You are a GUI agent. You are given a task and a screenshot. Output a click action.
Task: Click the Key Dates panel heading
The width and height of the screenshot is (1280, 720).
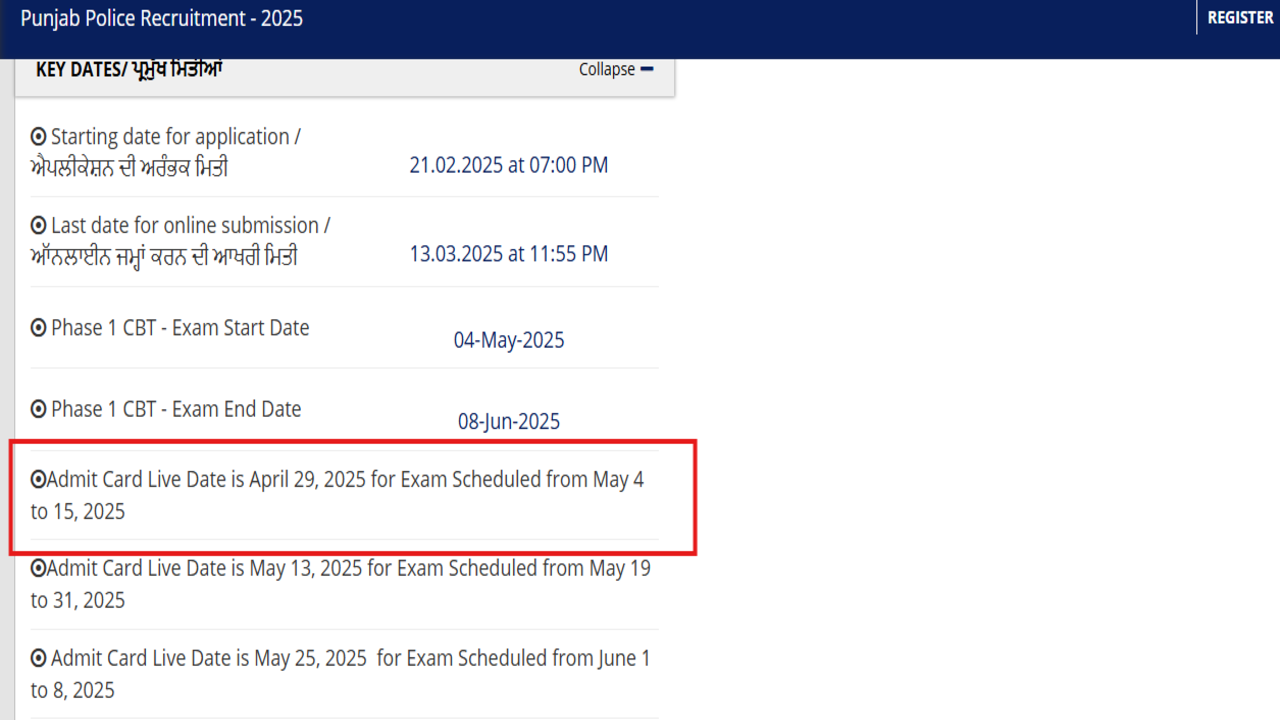(129, 69)
